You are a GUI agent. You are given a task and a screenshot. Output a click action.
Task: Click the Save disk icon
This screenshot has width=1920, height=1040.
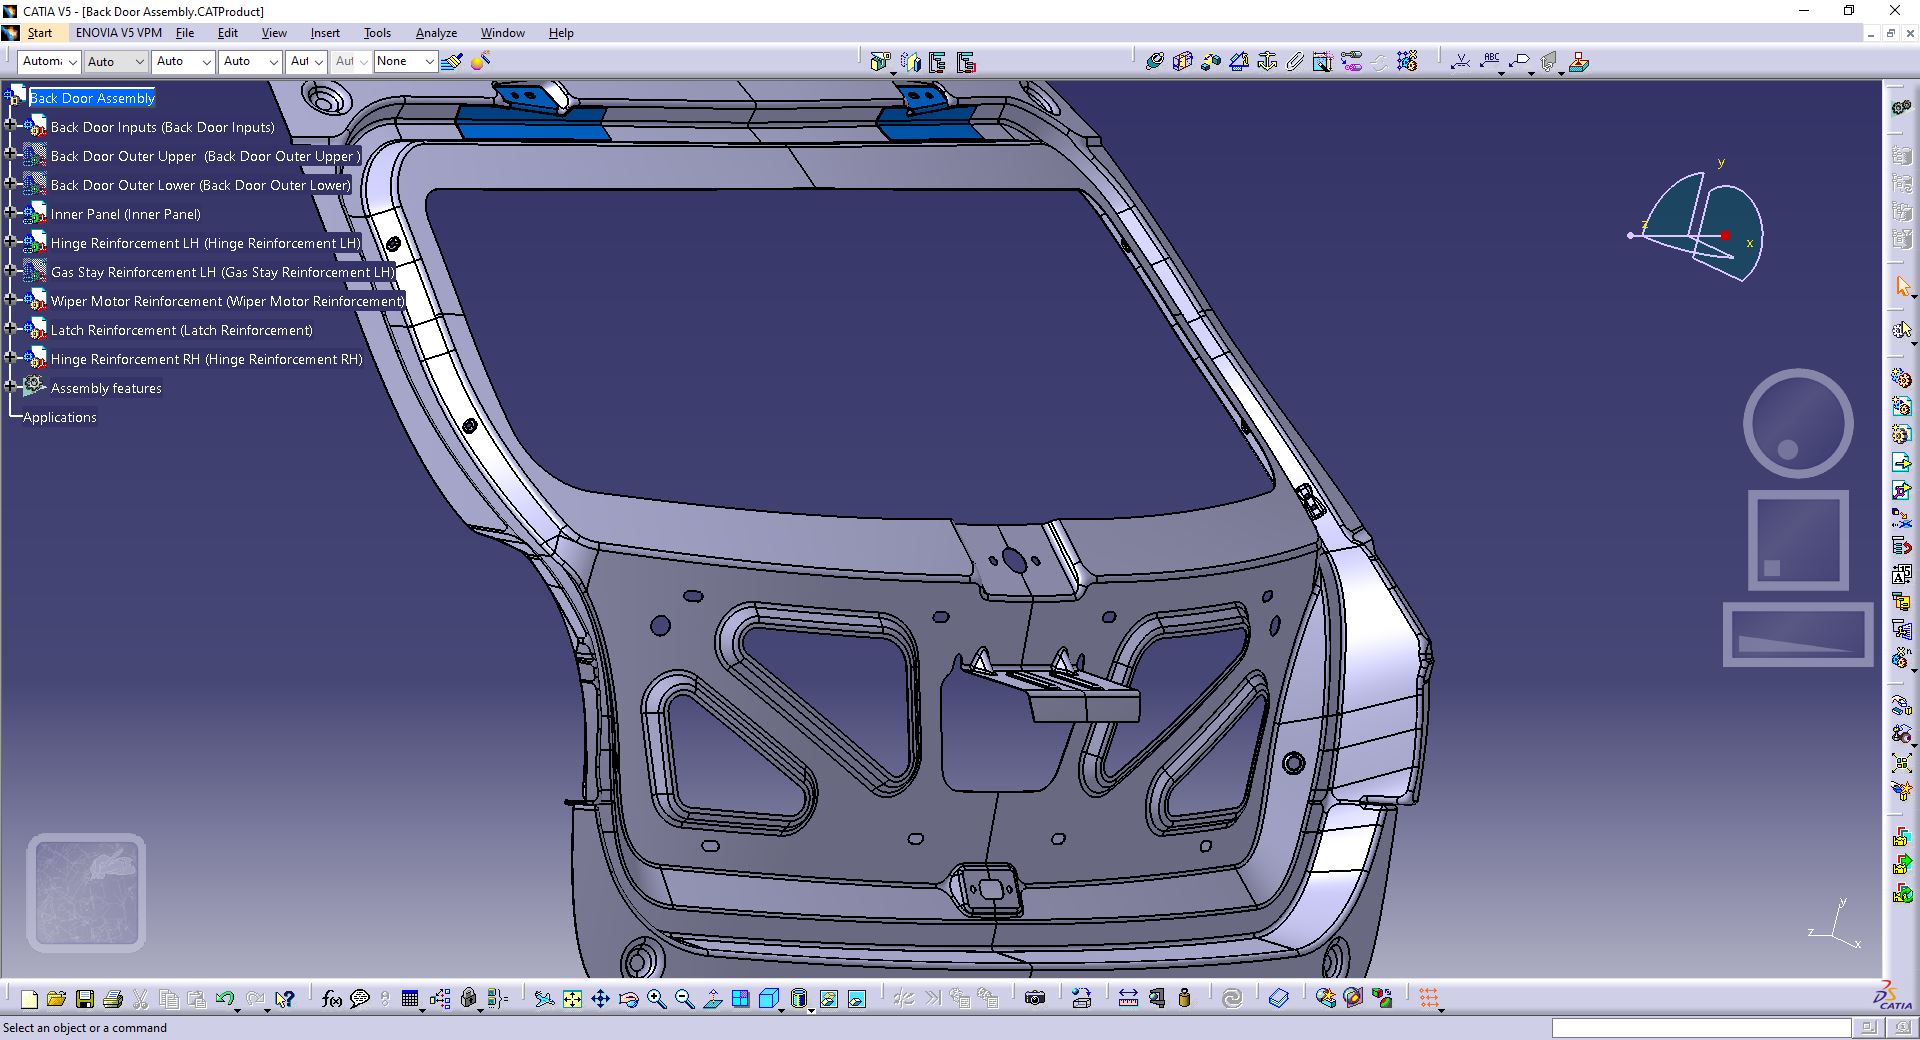point(85,998)
